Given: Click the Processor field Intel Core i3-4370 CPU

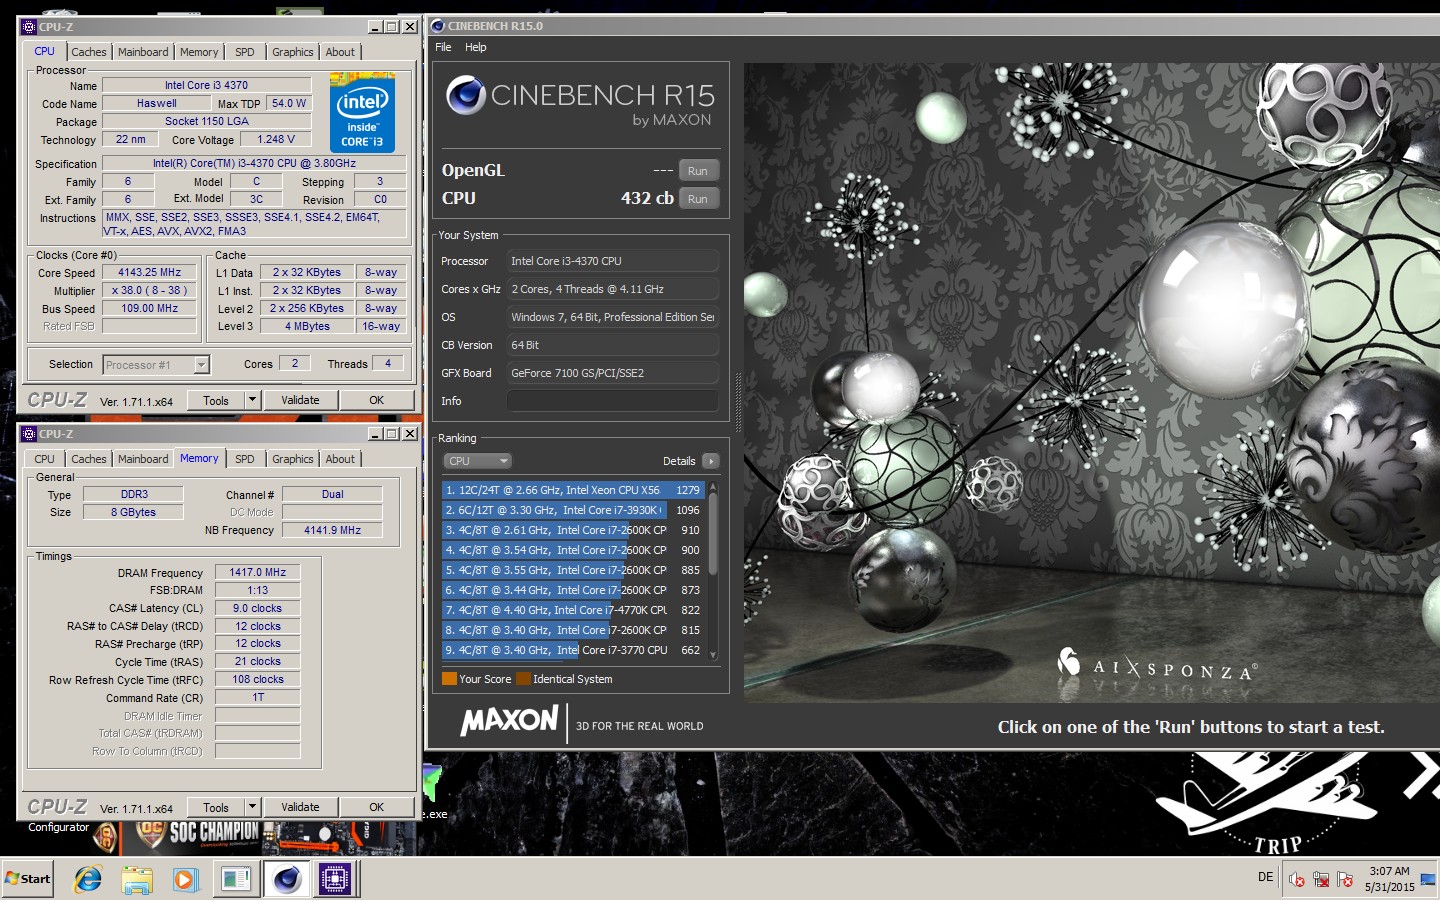Looking at the screenshot, I should 612,261.
